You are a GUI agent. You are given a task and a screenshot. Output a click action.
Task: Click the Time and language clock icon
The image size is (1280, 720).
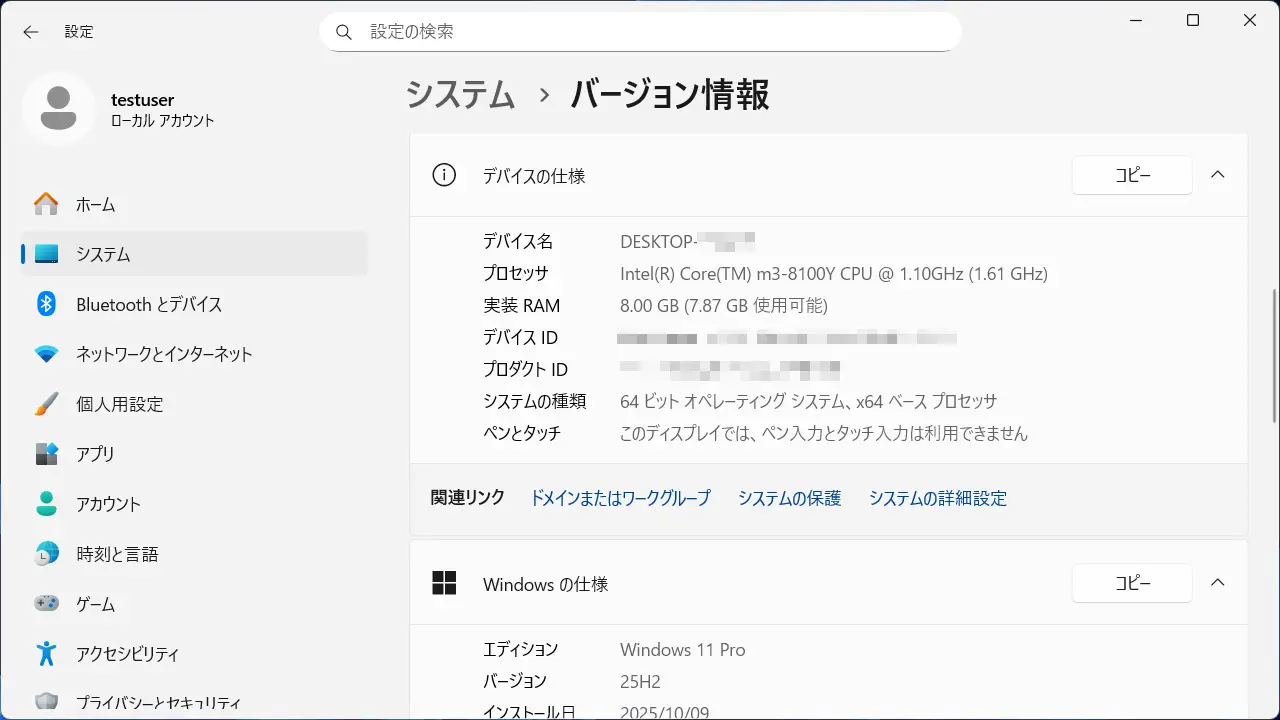coord(46,554)
